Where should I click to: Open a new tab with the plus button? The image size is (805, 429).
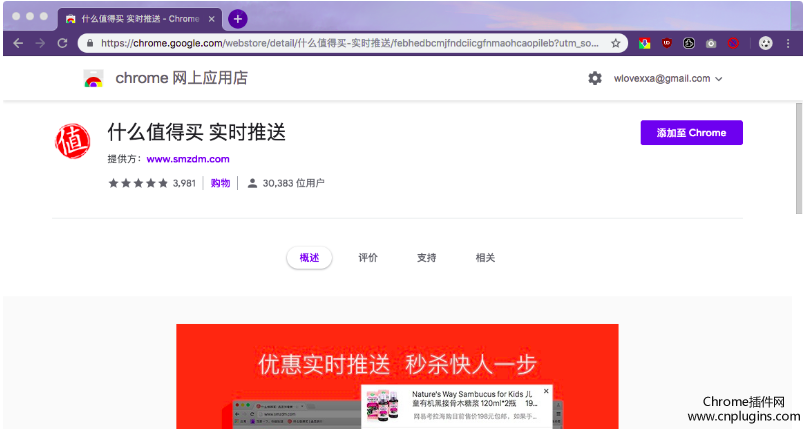(x=237, y=20)
